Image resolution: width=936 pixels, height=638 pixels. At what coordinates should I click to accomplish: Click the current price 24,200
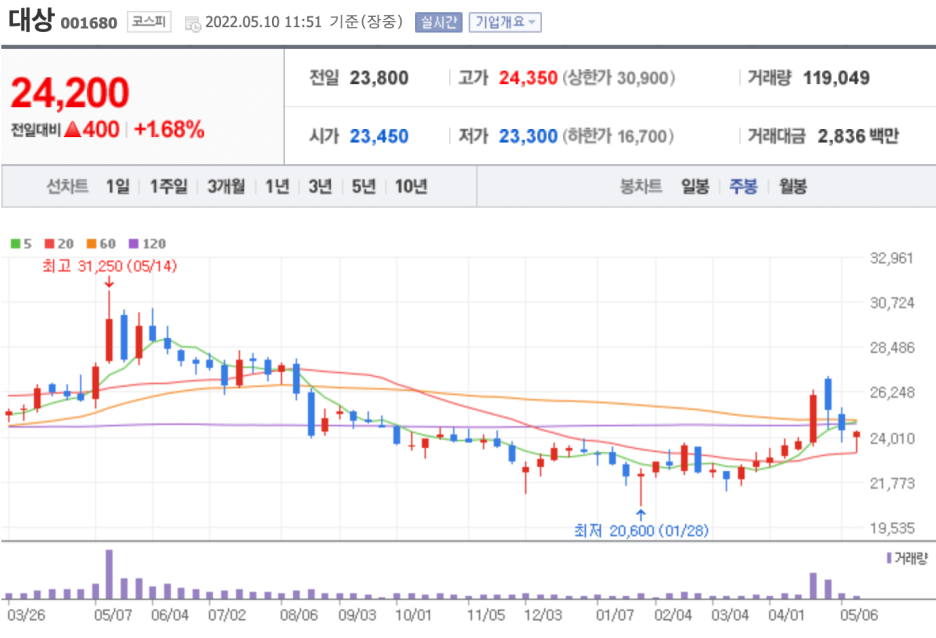pyautogui.click(x=70, y=93)
